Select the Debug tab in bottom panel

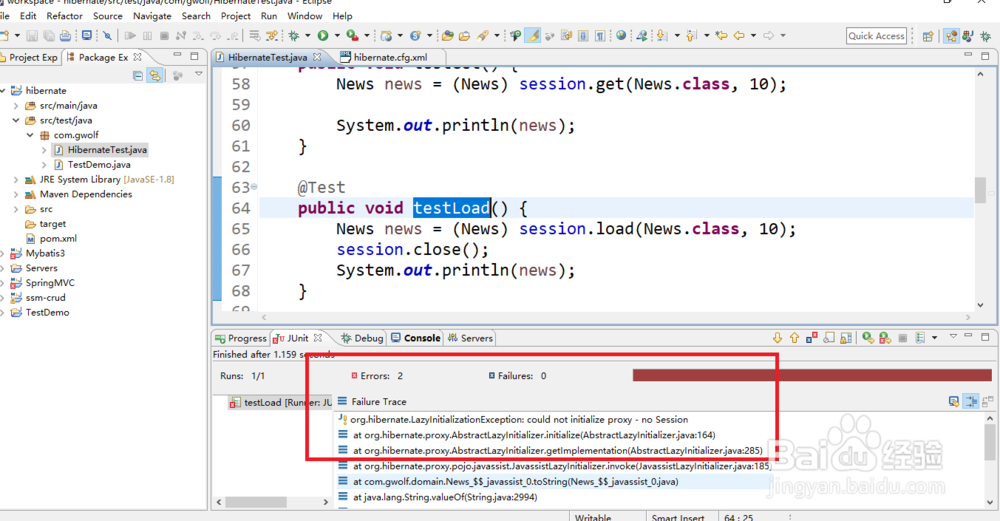click(362, 338)
